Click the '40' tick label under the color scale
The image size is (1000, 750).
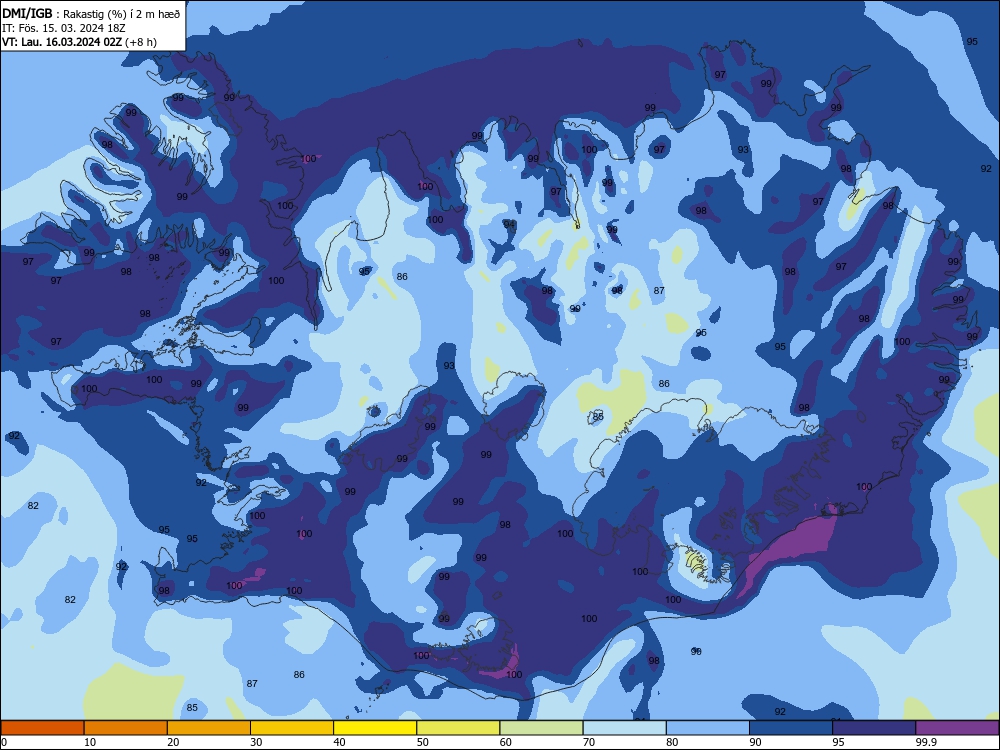[339, 742]
